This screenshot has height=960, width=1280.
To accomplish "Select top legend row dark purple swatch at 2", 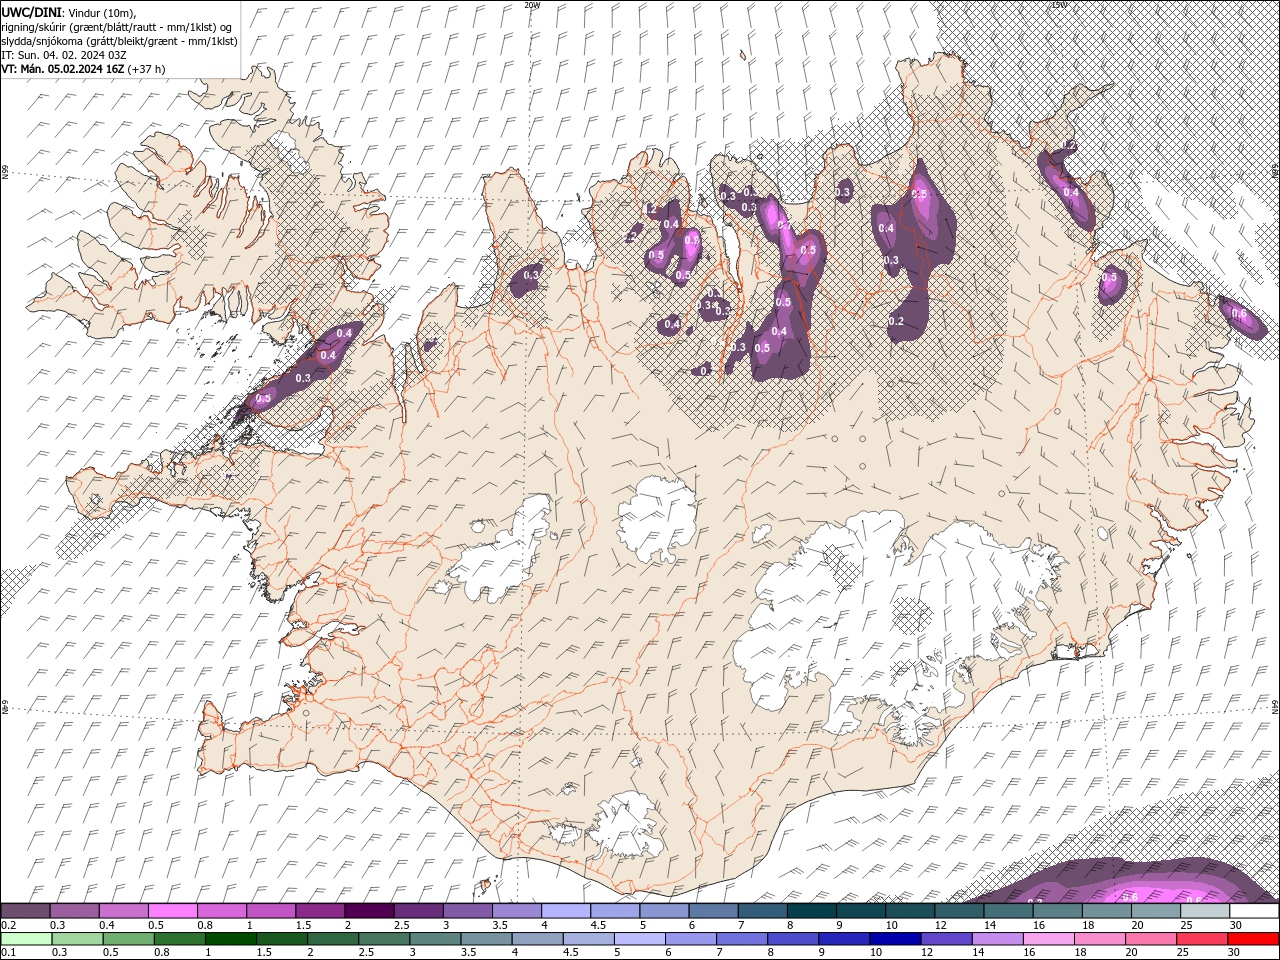I will click(x=369, y=911).
